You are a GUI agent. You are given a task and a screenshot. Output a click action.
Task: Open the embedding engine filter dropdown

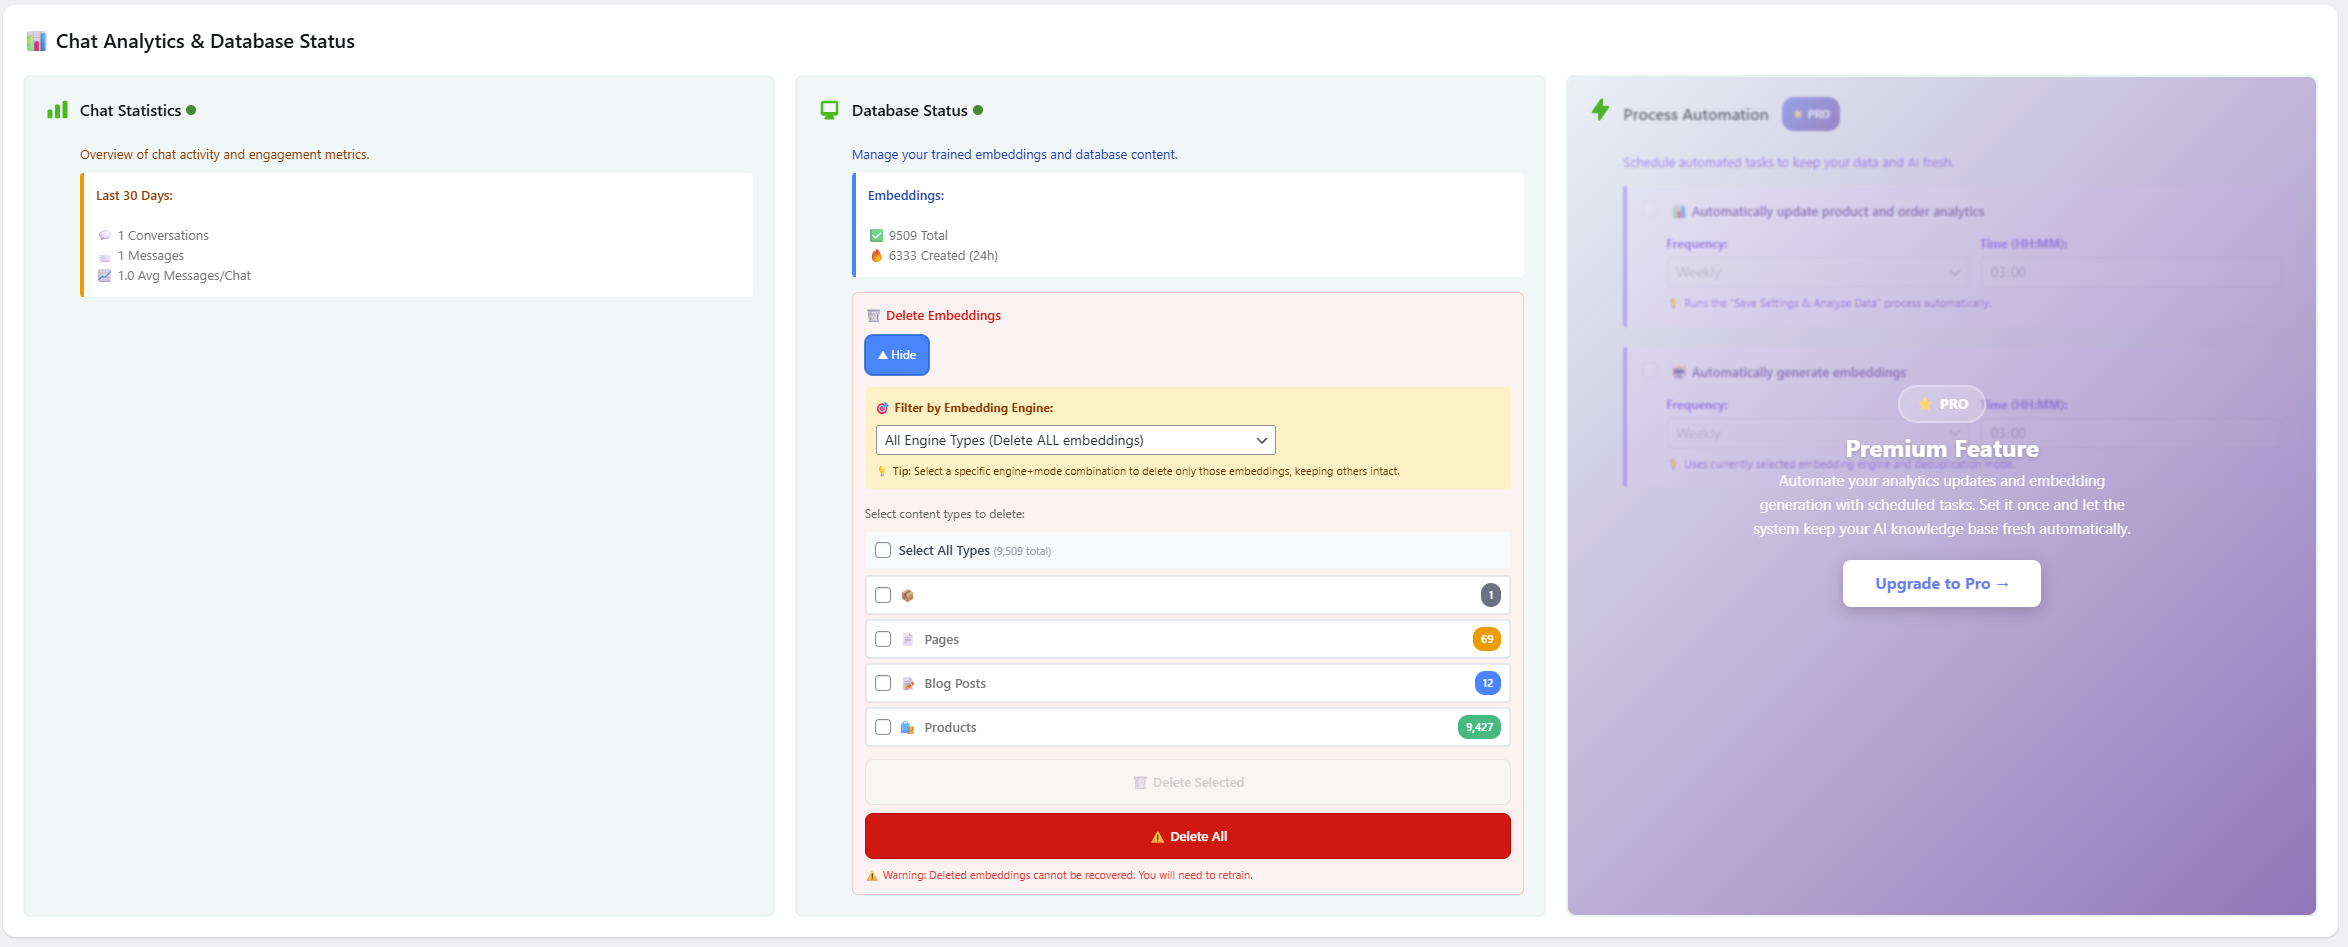tap(1075, 441)
